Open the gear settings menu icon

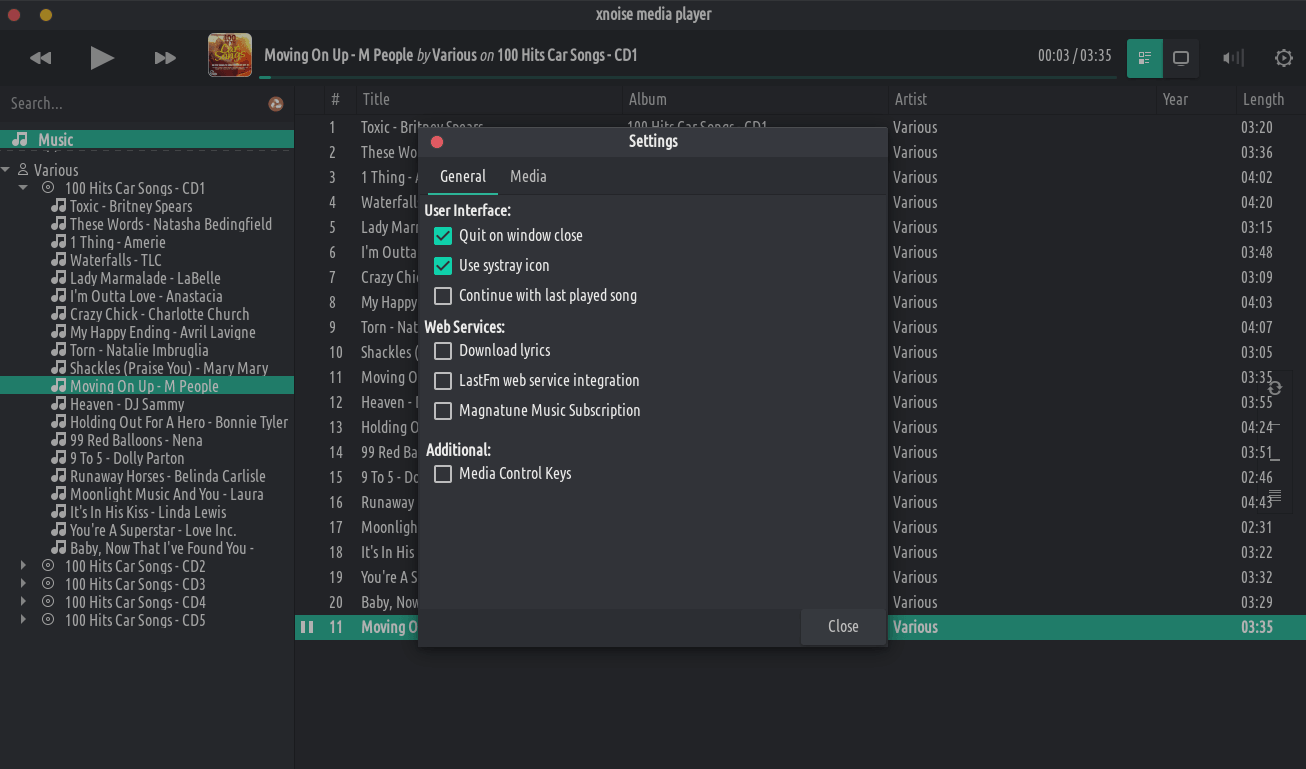(x=1284, y=58)
